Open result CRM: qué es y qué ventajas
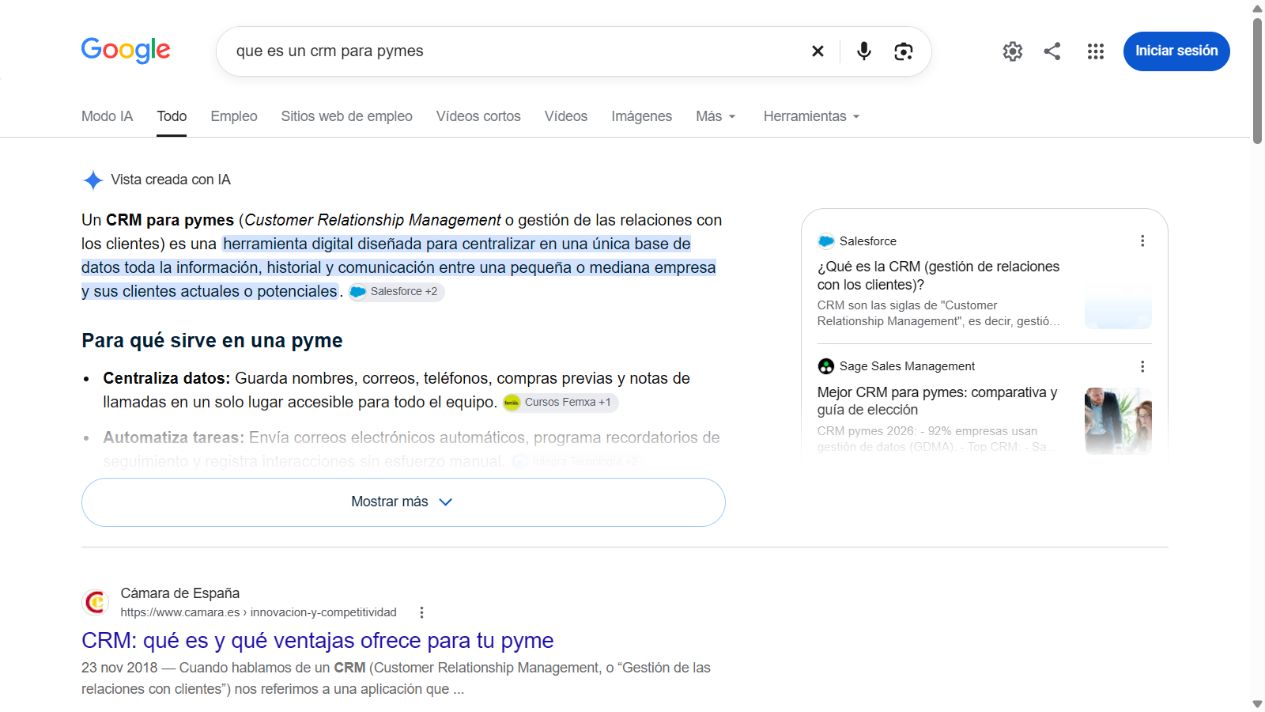The height and width of the screenshot is (712, 1265). coord(317,640)
